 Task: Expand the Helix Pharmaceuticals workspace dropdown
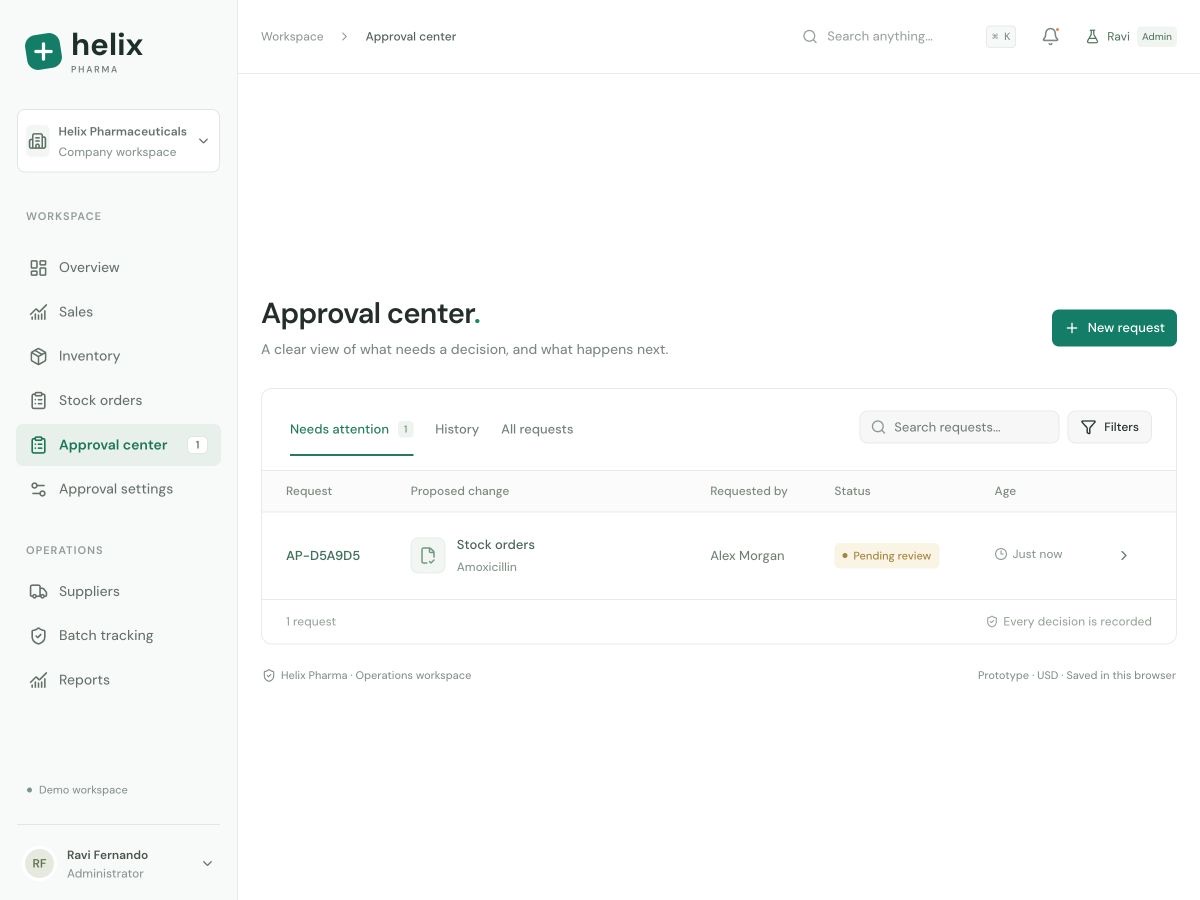coord(203,141)
